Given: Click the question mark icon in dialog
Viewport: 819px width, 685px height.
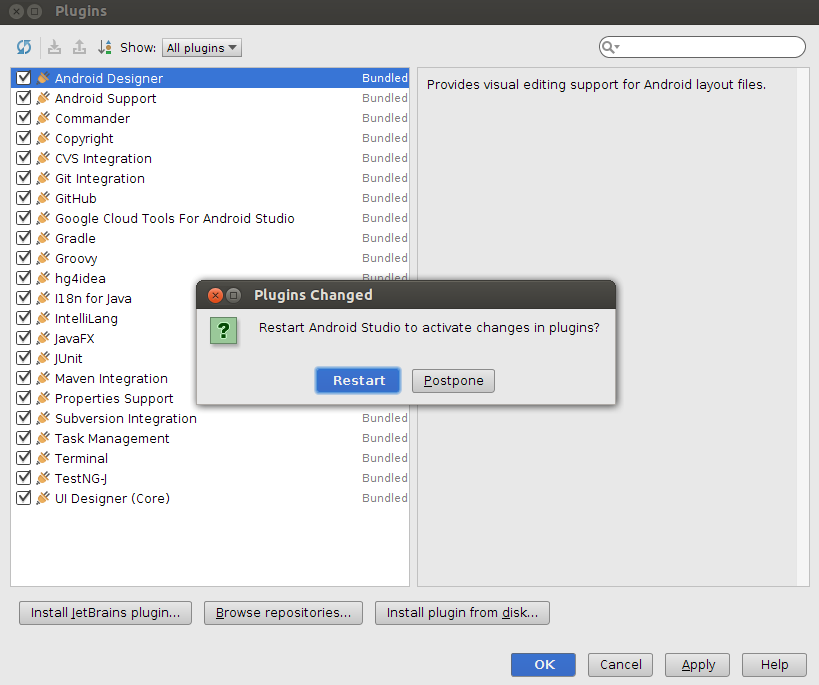Looking at the screenshot, I should click(224, 330).
